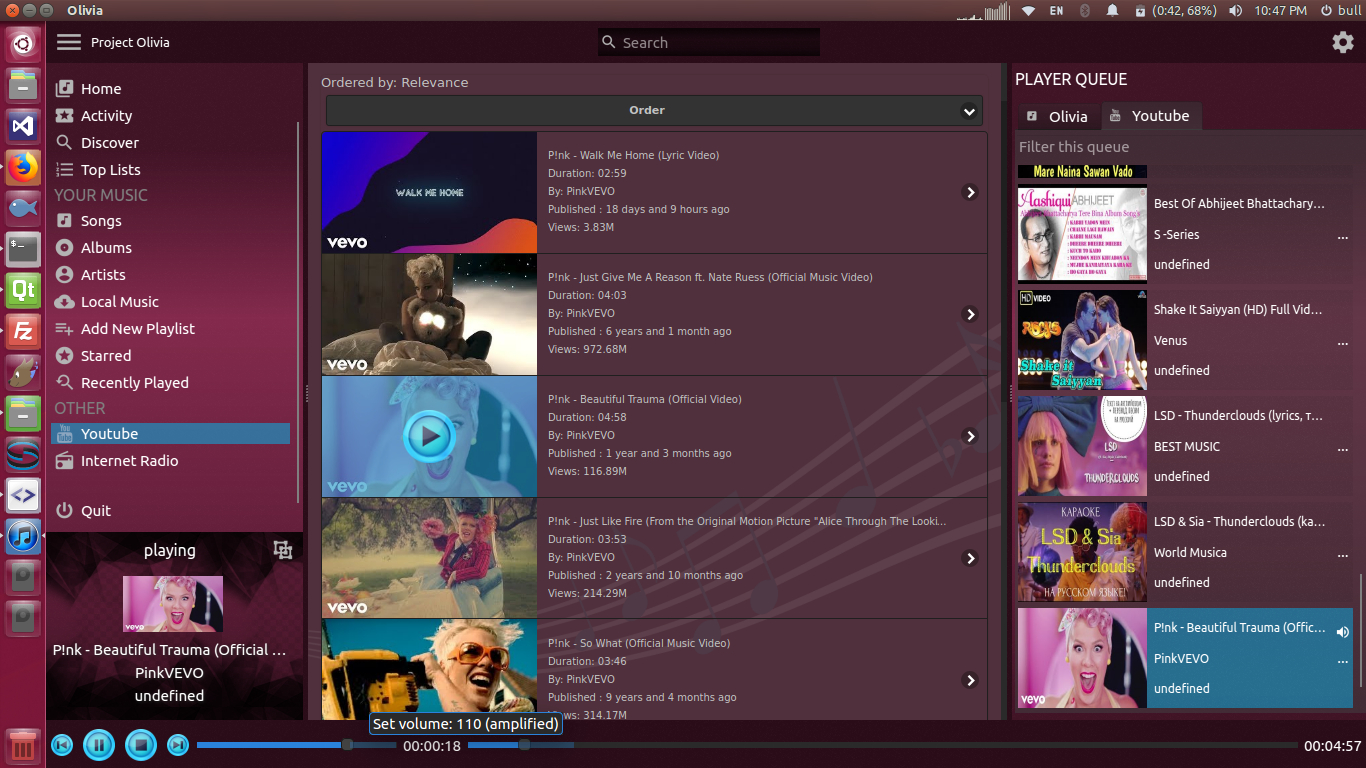Screen dimensions: 1366x768
Task: Browse Albums in the sidebar
Action: point(172,248)
